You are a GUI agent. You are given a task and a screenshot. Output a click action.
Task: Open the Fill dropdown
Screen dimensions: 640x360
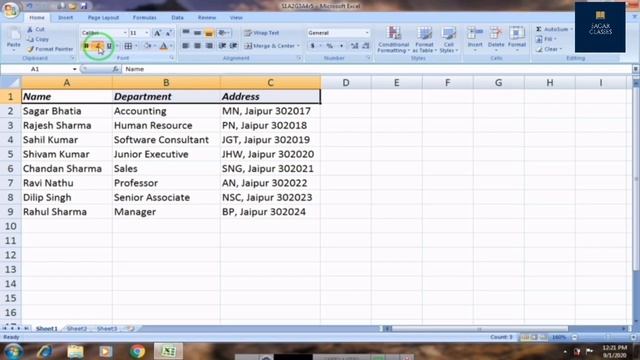[x=547, y=39]
